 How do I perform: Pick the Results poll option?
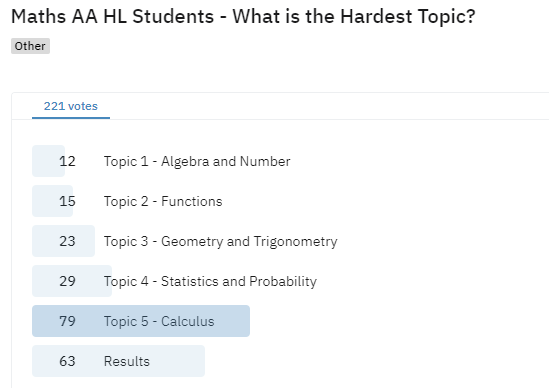click(127, 361)
